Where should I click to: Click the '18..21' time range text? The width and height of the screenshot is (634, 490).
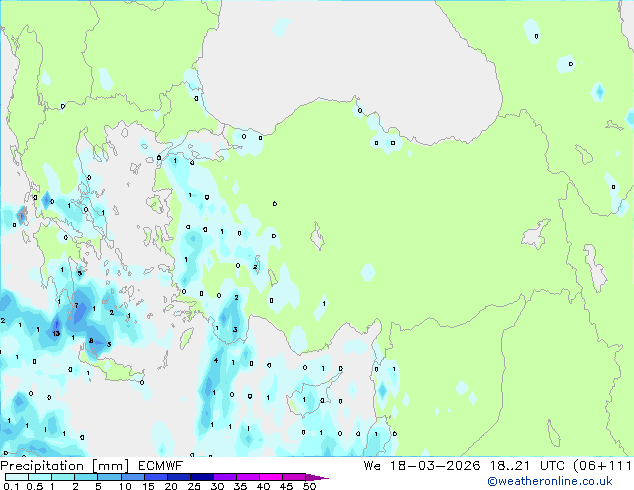pos(509,466)
